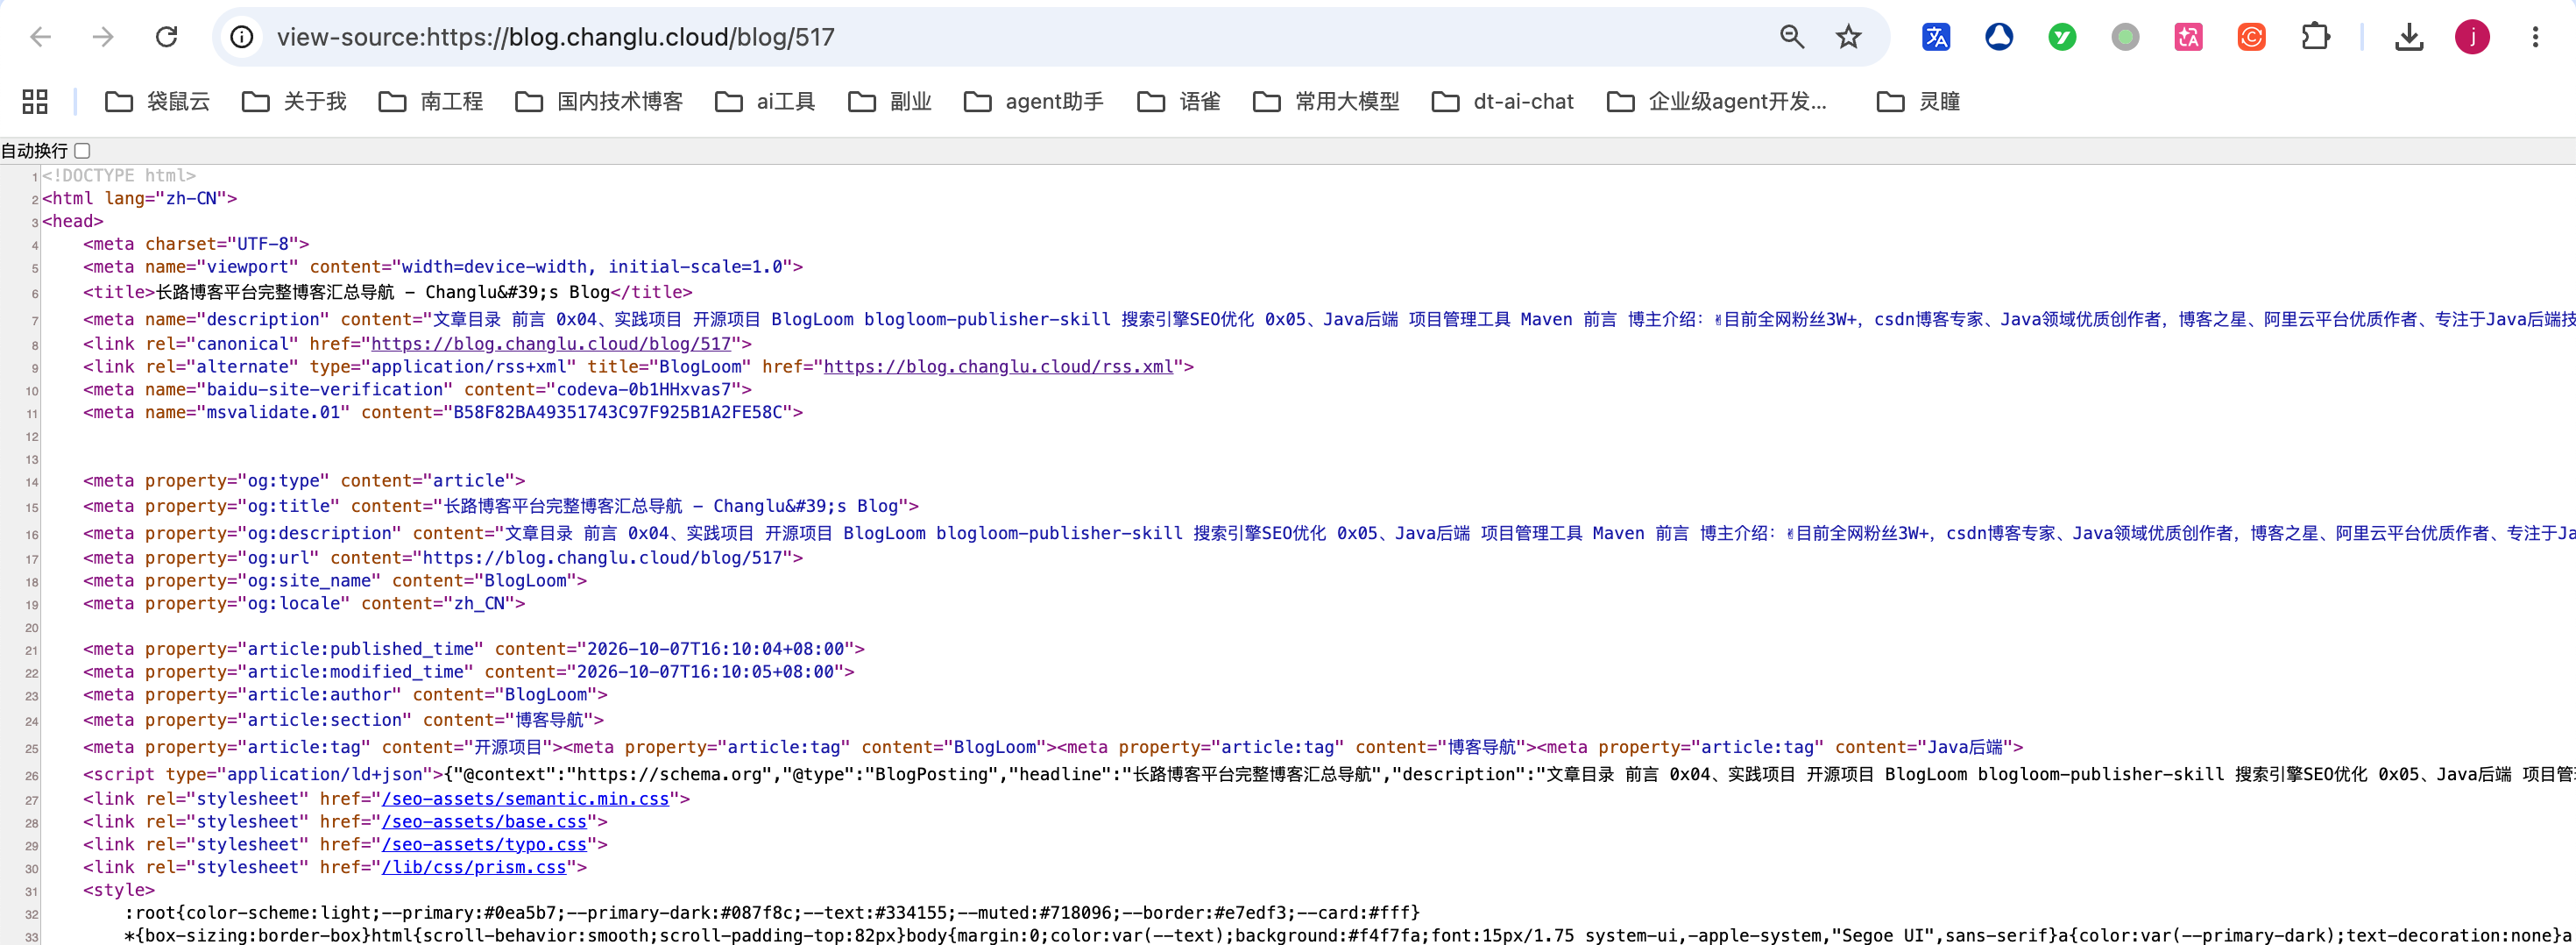Open Chrome's three-dot menu
Screen dimensions: 2576x945
[x=2535, y=37]
